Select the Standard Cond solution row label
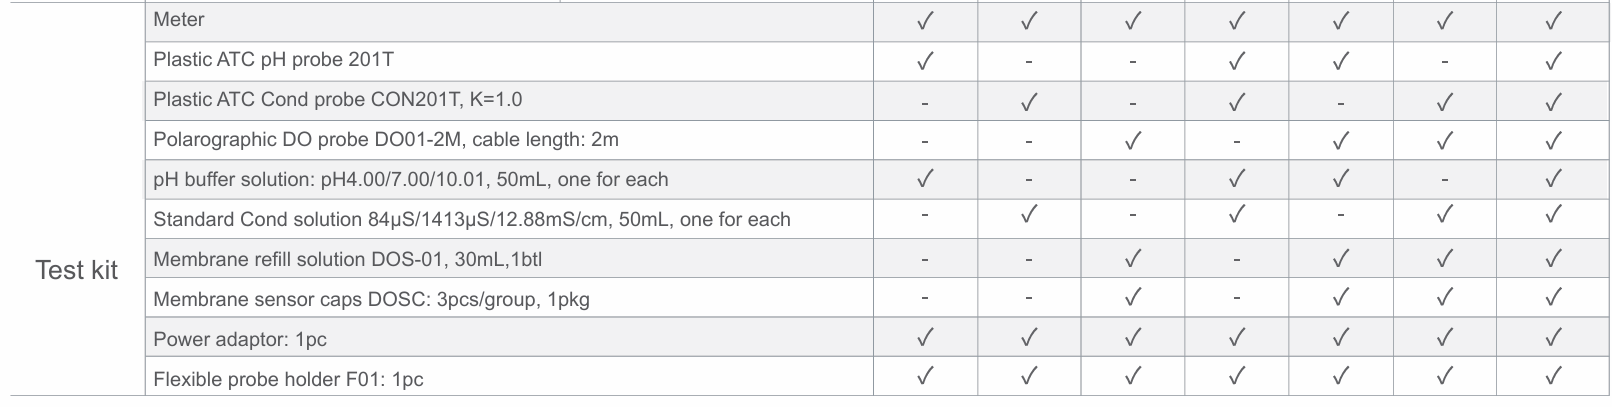Image resolution: width=1612 pixels, height=407 pixels. (x=471, y=220)
